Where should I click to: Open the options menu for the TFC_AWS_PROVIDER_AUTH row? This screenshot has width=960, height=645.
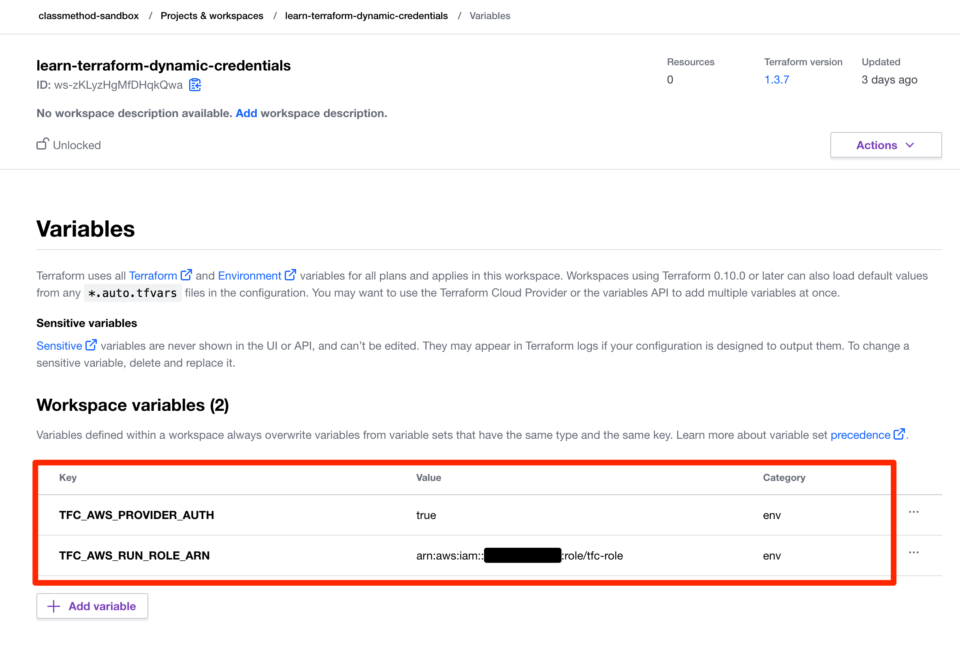click(913, 512)
